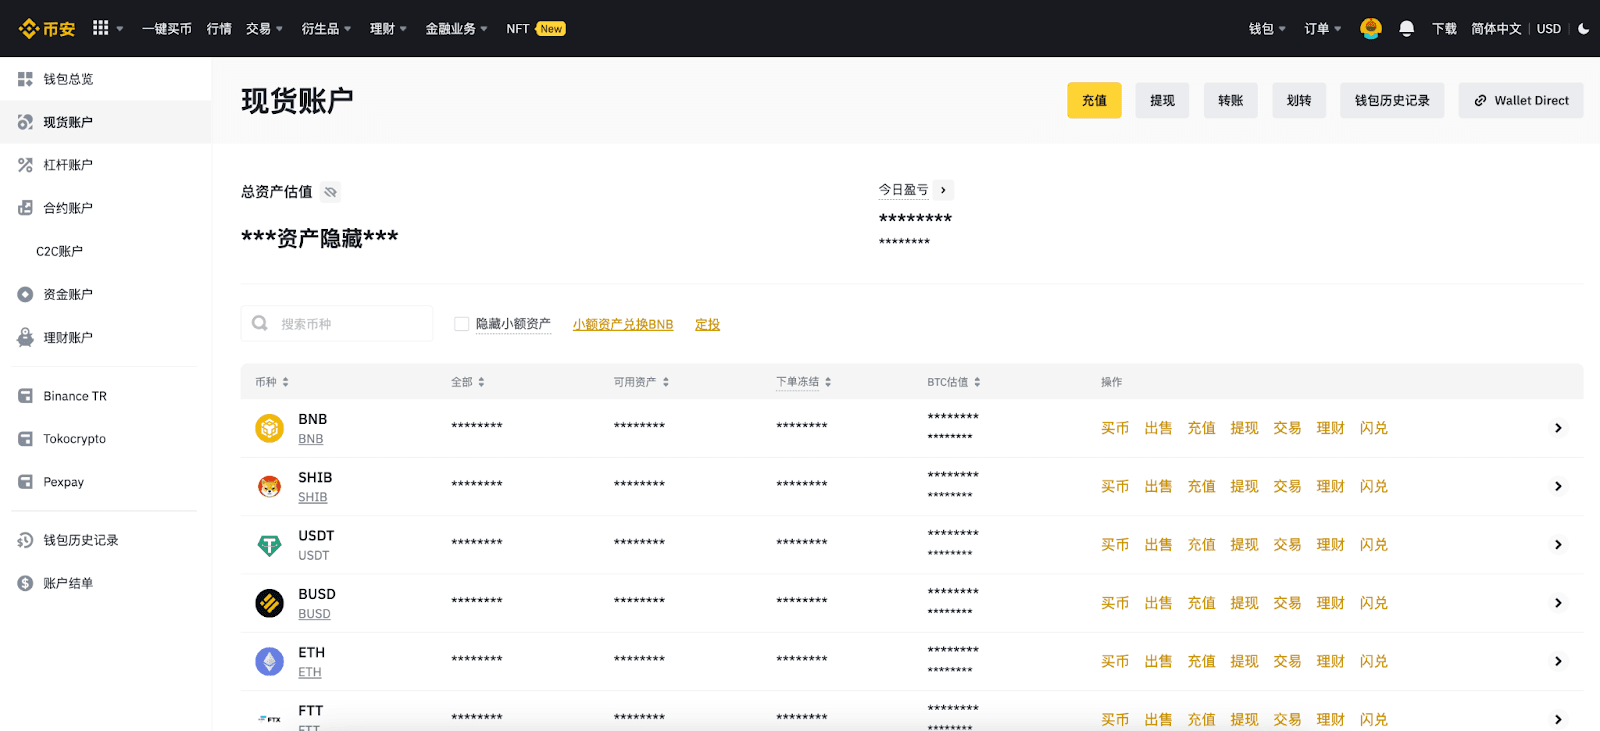Open the user profile avatar icon

1371,28
